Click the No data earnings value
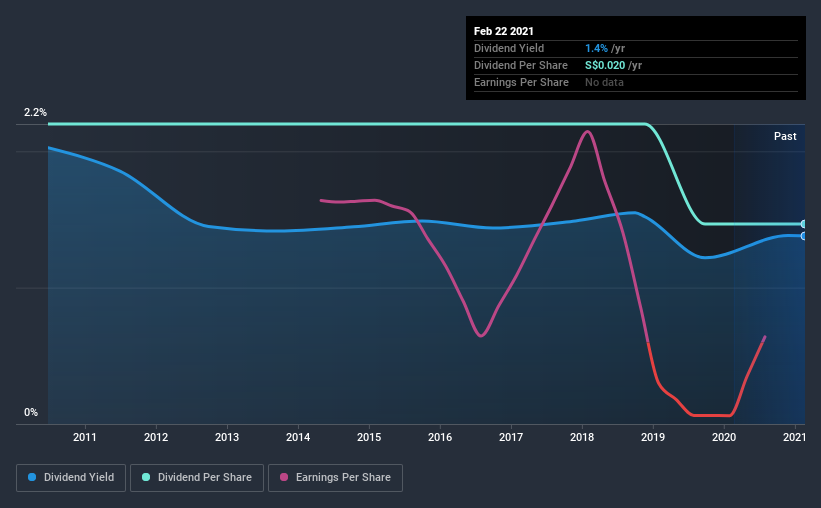This screenshot has height=508, width=821. [604, 82]
